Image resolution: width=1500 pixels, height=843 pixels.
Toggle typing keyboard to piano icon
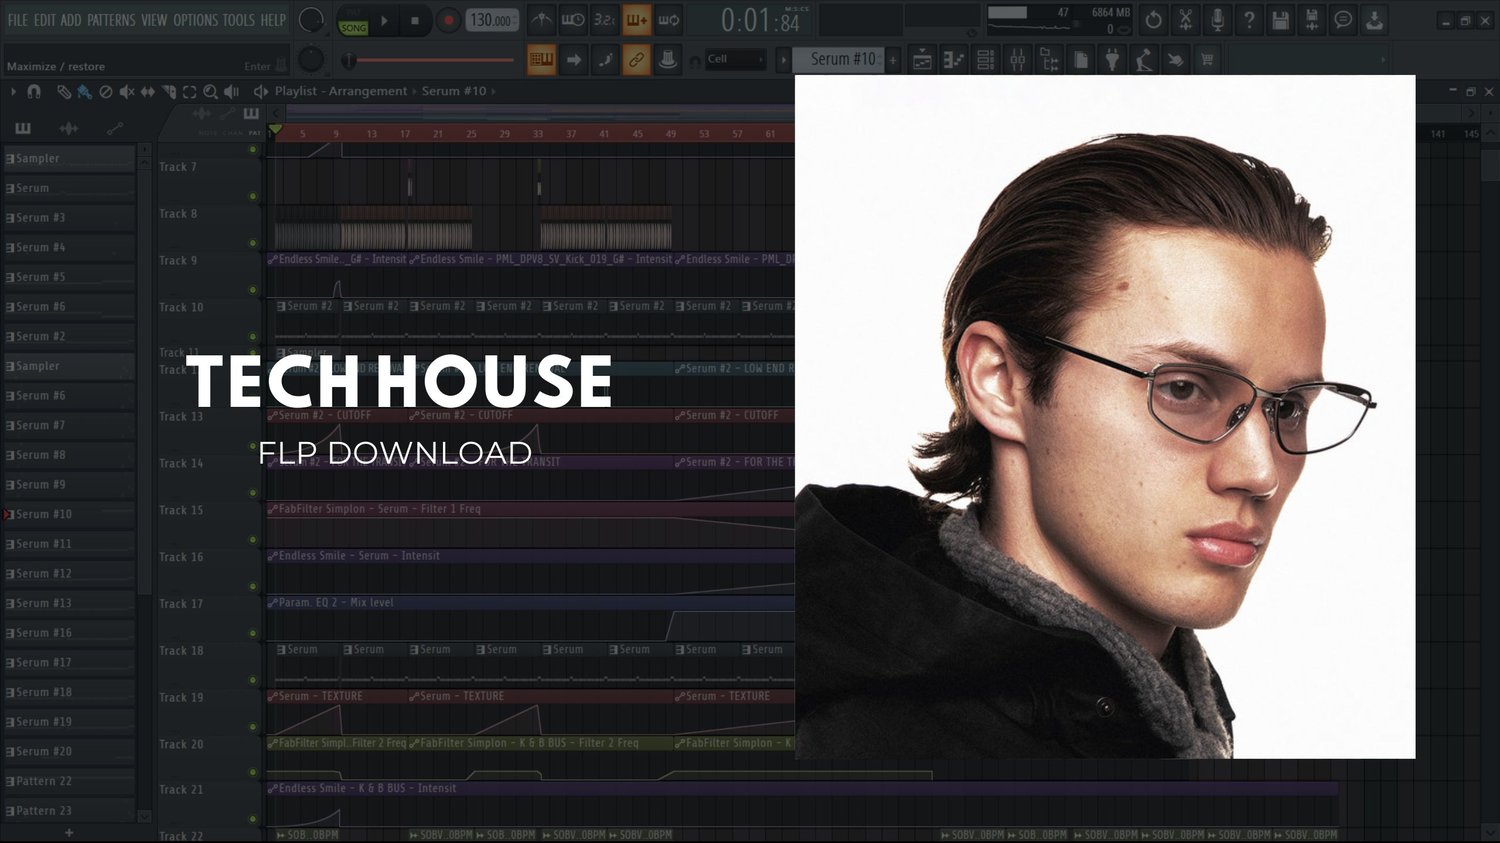pyautogui.click(x=541, y=60)
